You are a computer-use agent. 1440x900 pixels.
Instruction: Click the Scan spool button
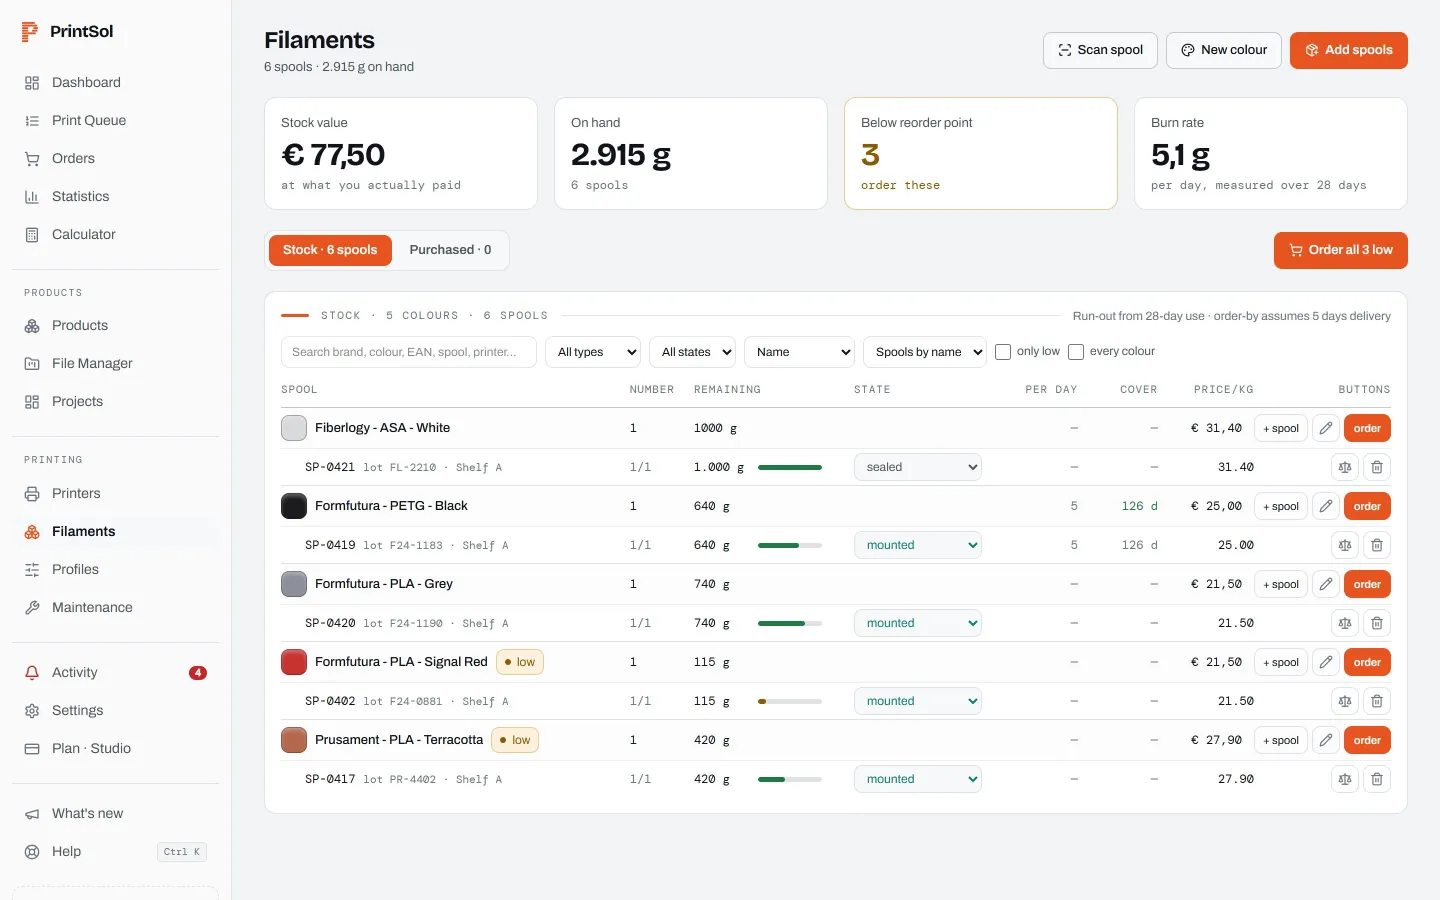1100,50
